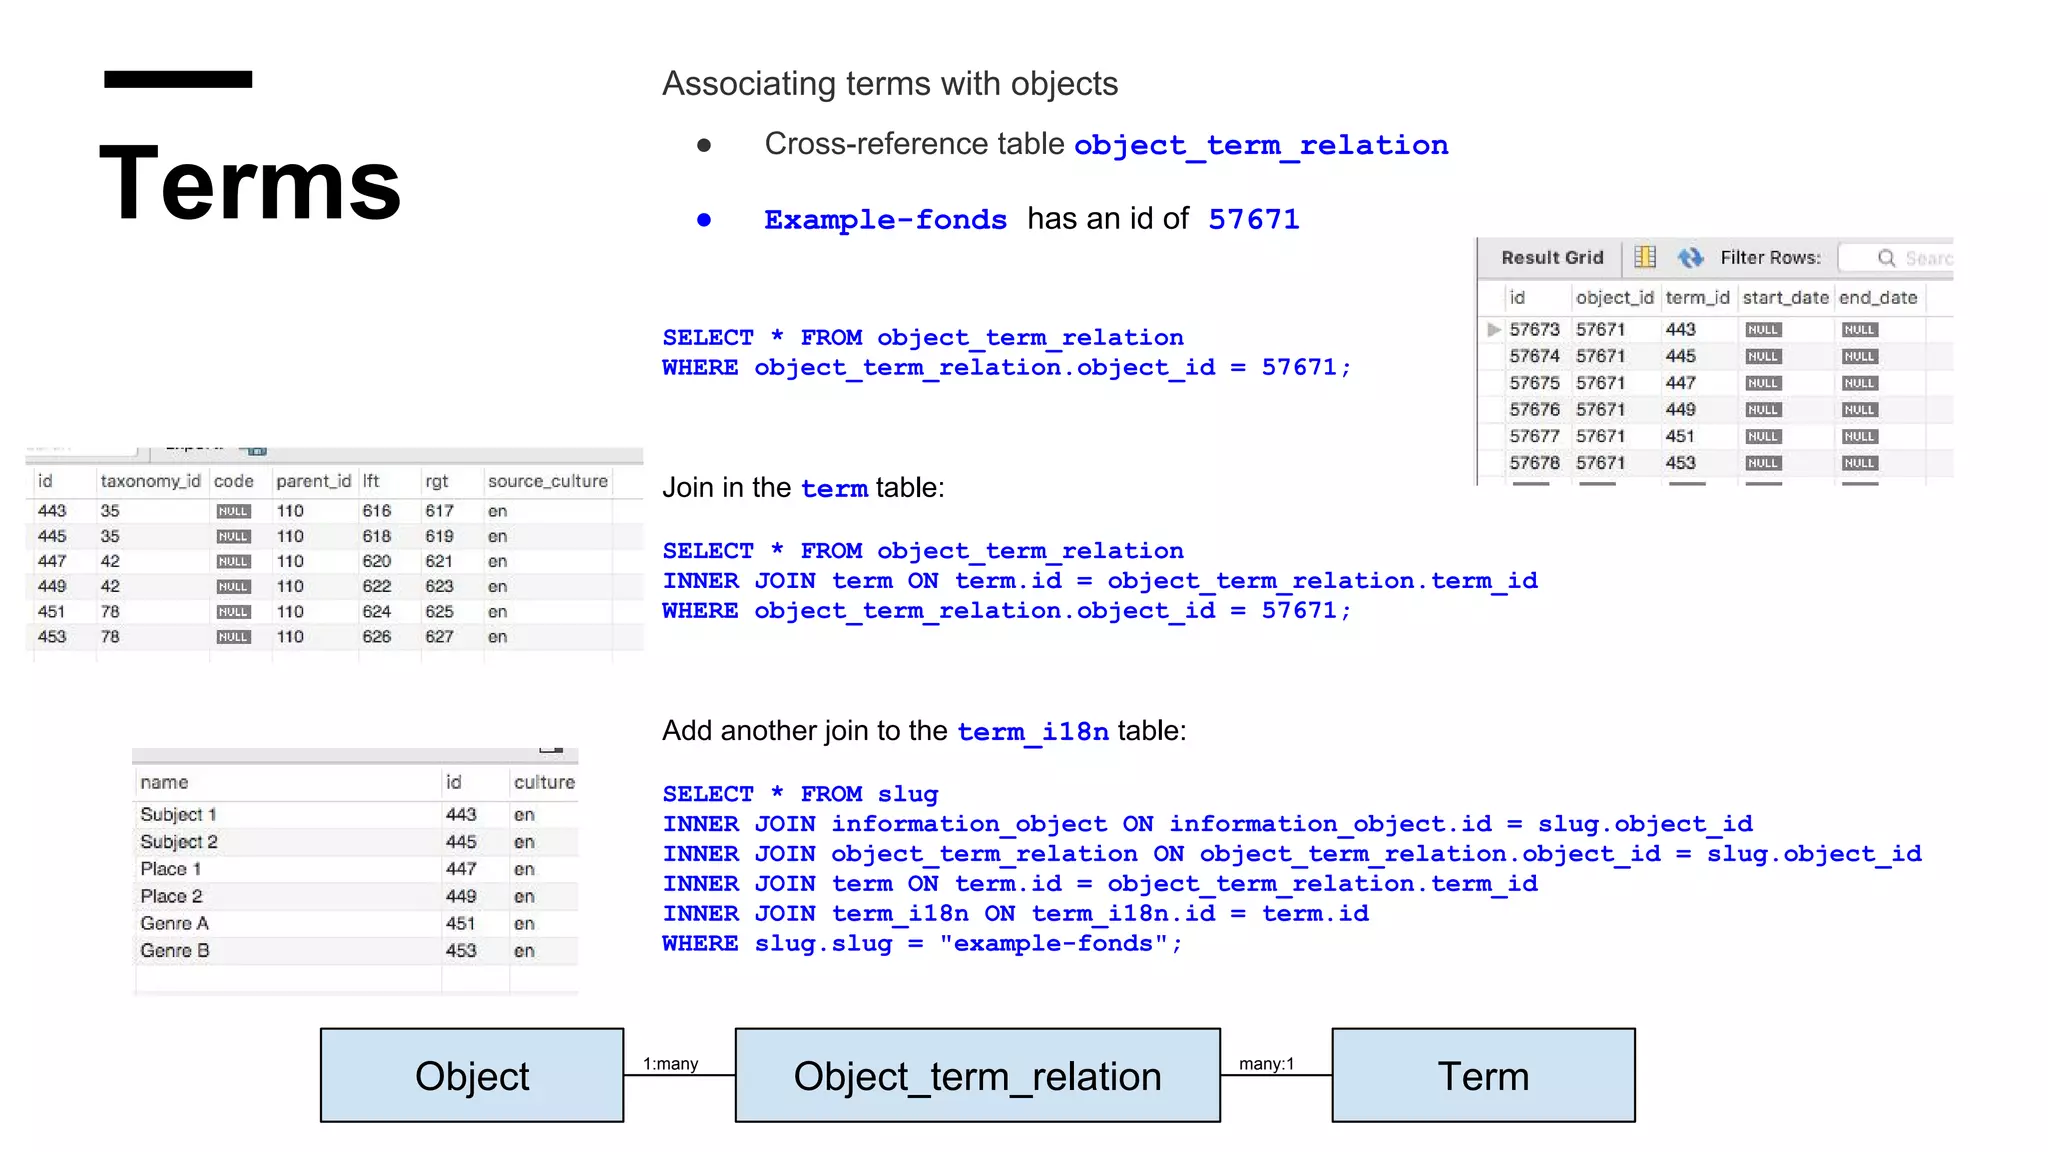Click the INNER JOIN information_object query line
Viewport: 2048px width, 1152px height.
coord(1207,824)
